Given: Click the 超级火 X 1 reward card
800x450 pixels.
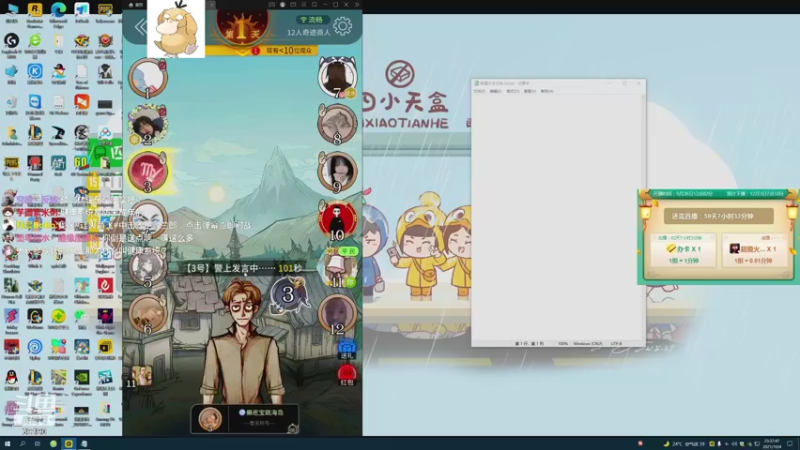Looking at the screenshot, I should (x=753, y=250).
